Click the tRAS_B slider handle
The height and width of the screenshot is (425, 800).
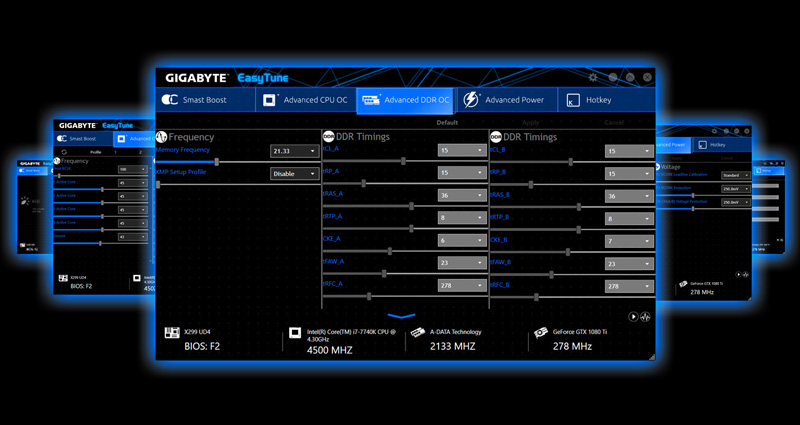579,207
